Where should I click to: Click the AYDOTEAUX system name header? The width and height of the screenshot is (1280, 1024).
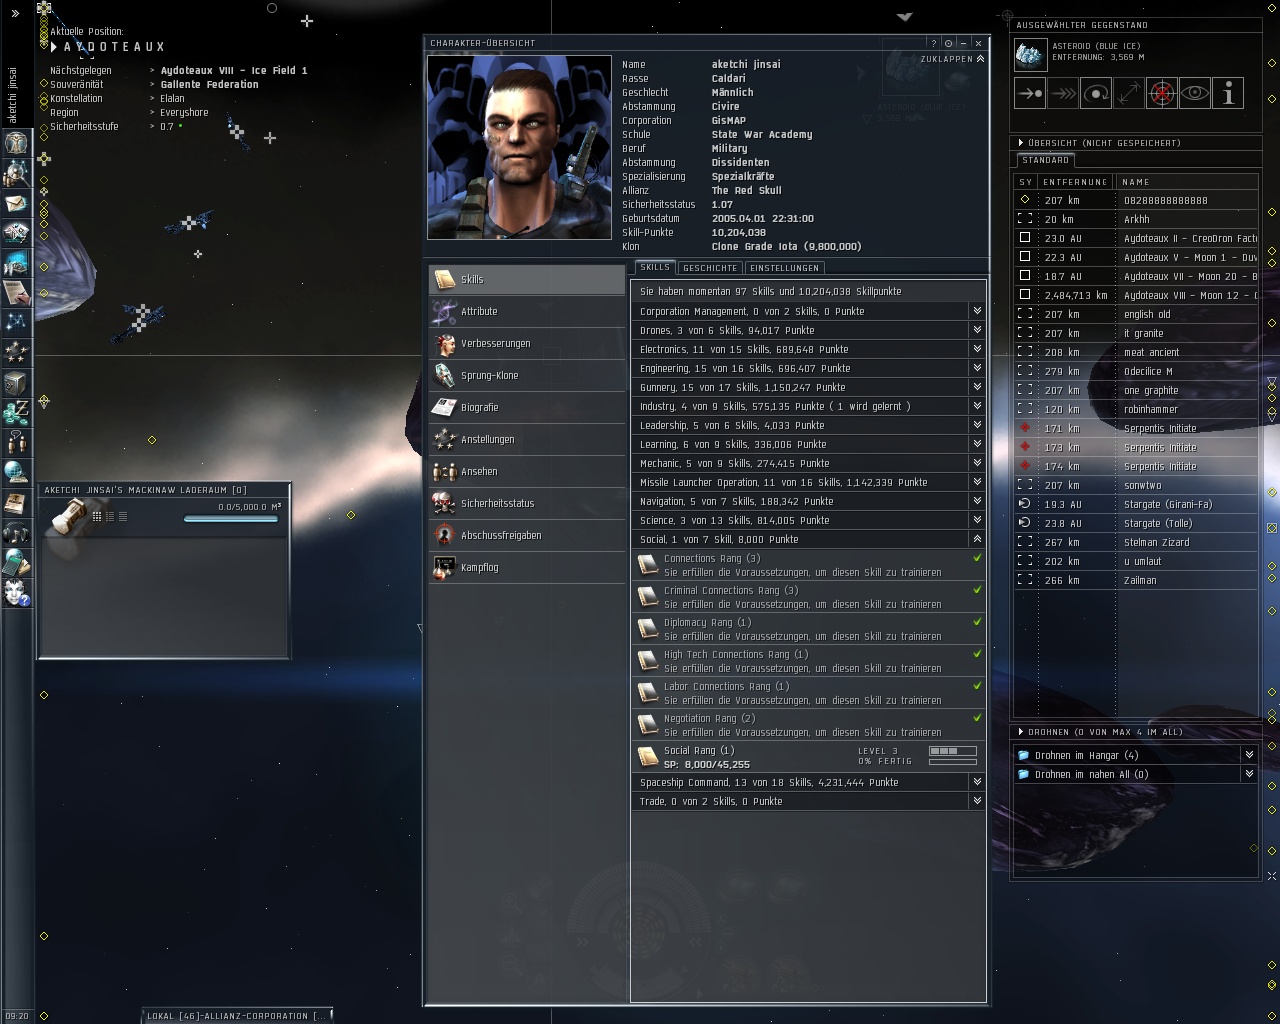click(x=114, y=47)
